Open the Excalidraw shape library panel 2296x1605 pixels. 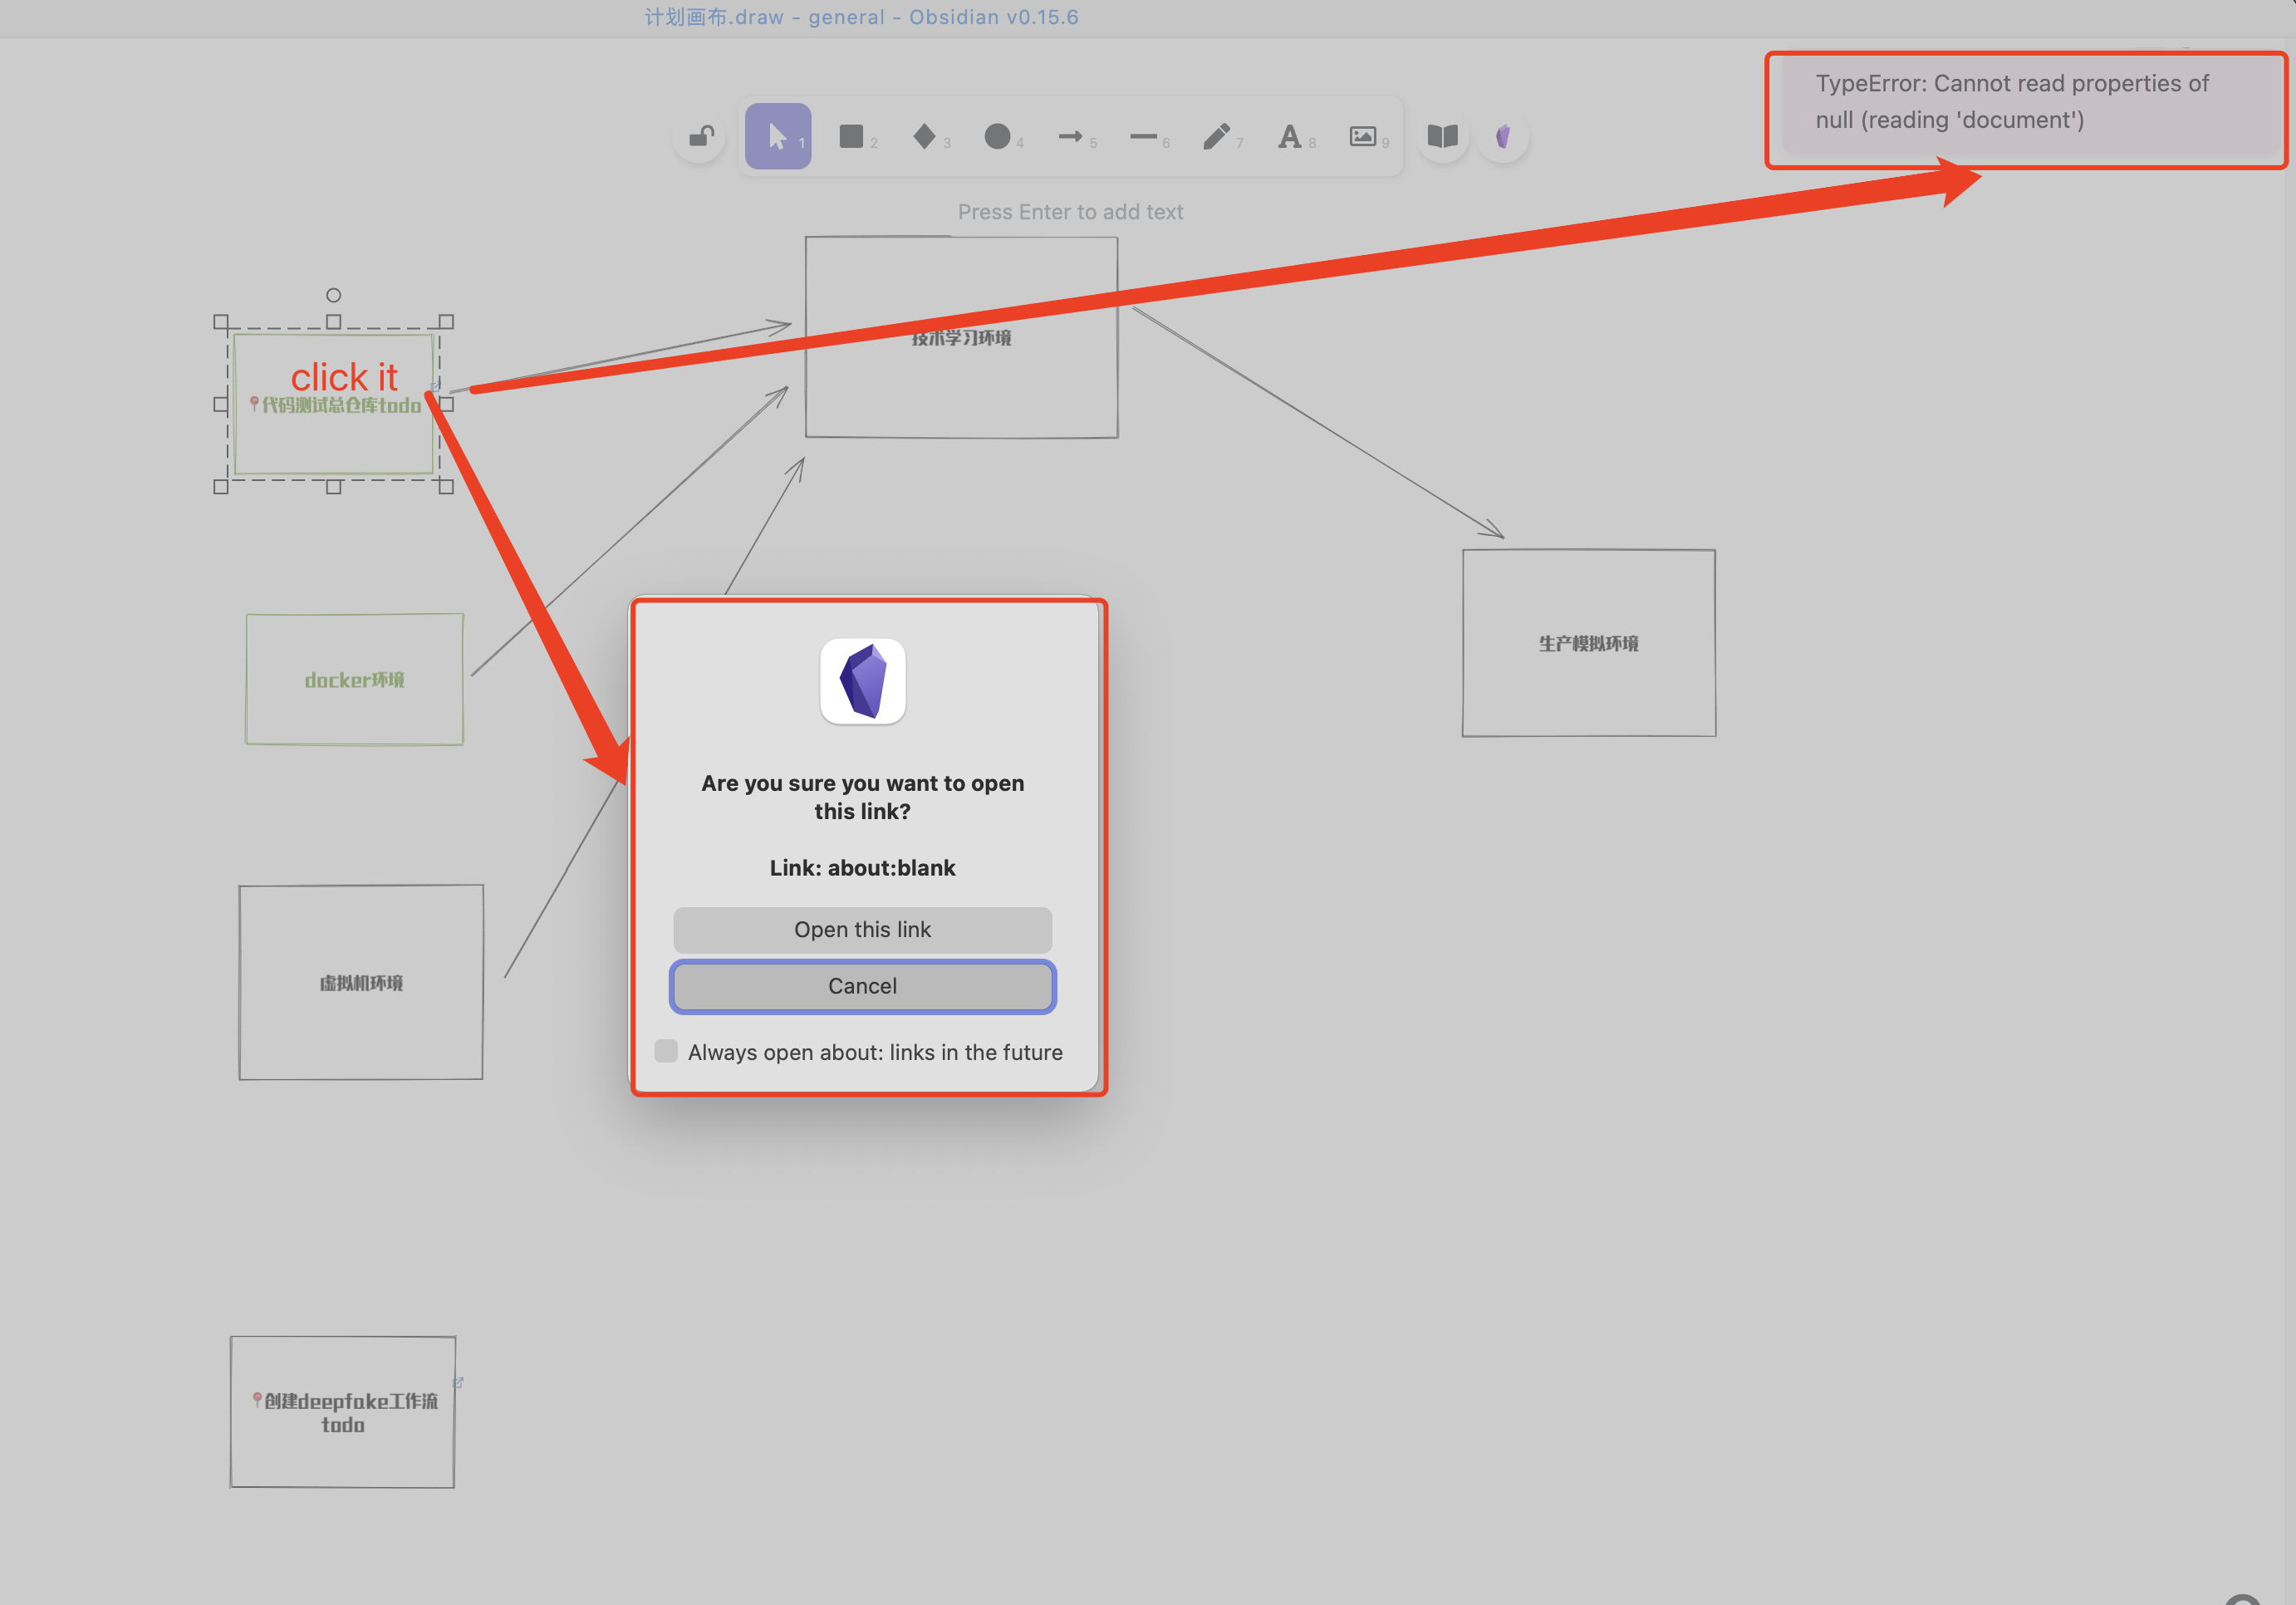[x=1442, y=136]
